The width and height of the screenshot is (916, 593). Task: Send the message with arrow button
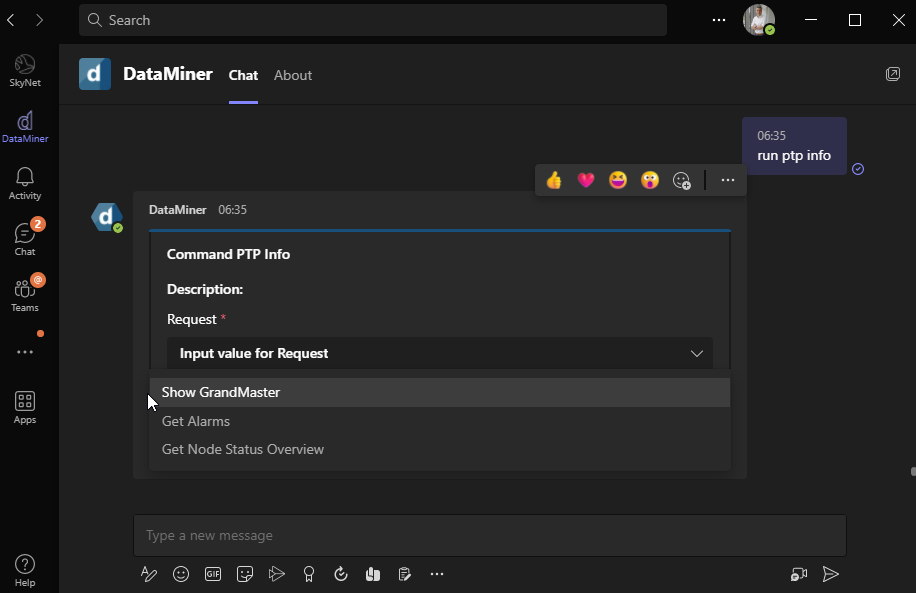tap(831, 574)
